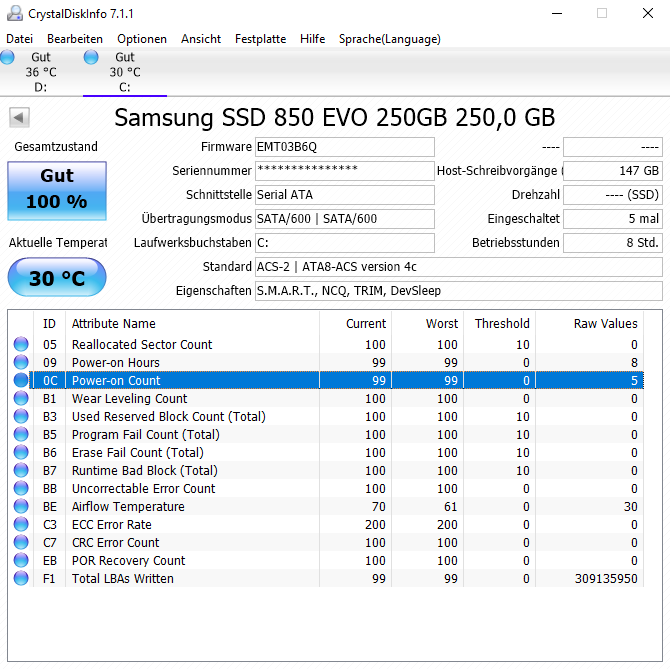Click the status orb for Uncorrectable Error Count

pyautogui.click(x=21, y=488)
